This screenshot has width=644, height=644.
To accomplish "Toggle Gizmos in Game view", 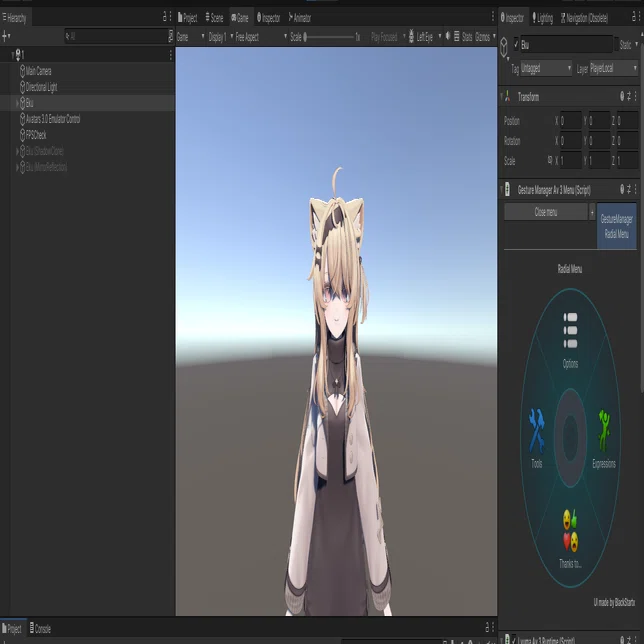I will click(x=482, y=37).
